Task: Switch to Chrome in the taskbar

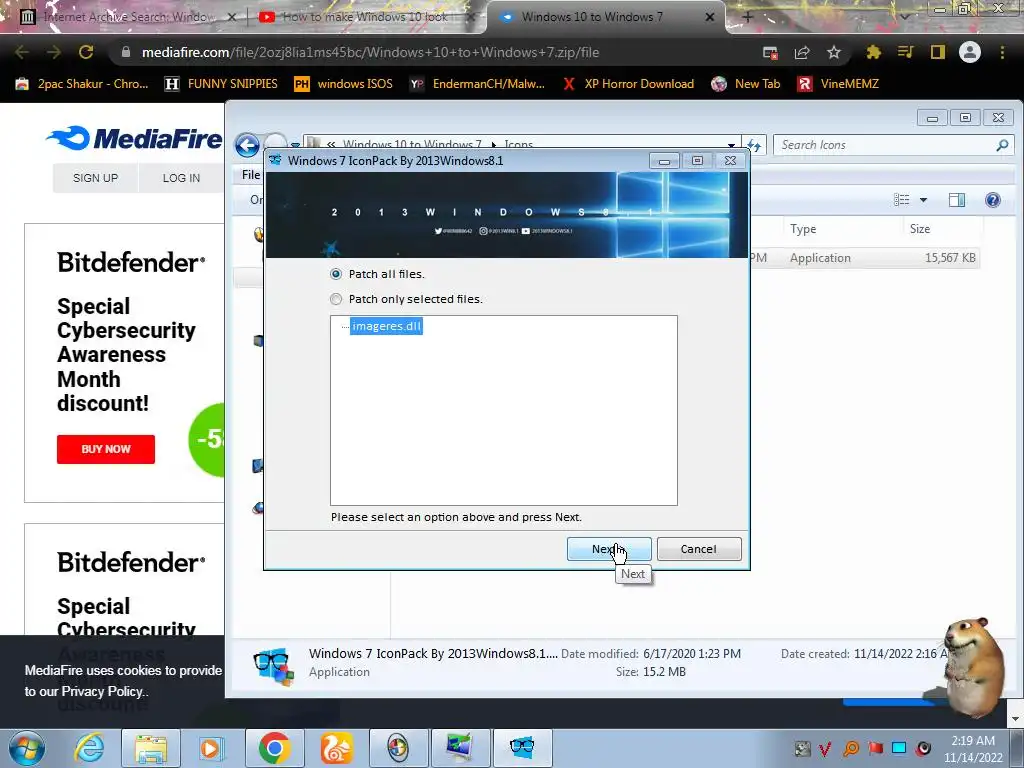Action: pos(274,748)
